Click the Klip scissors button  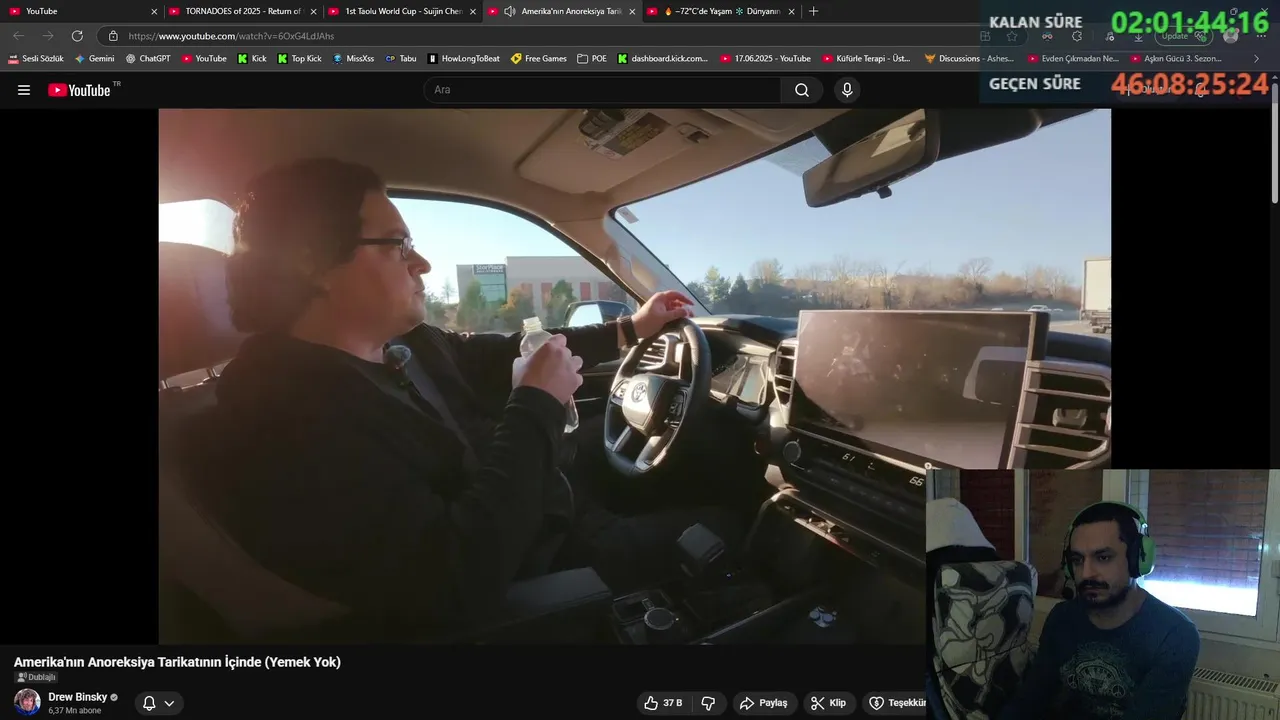coord(828,703)
